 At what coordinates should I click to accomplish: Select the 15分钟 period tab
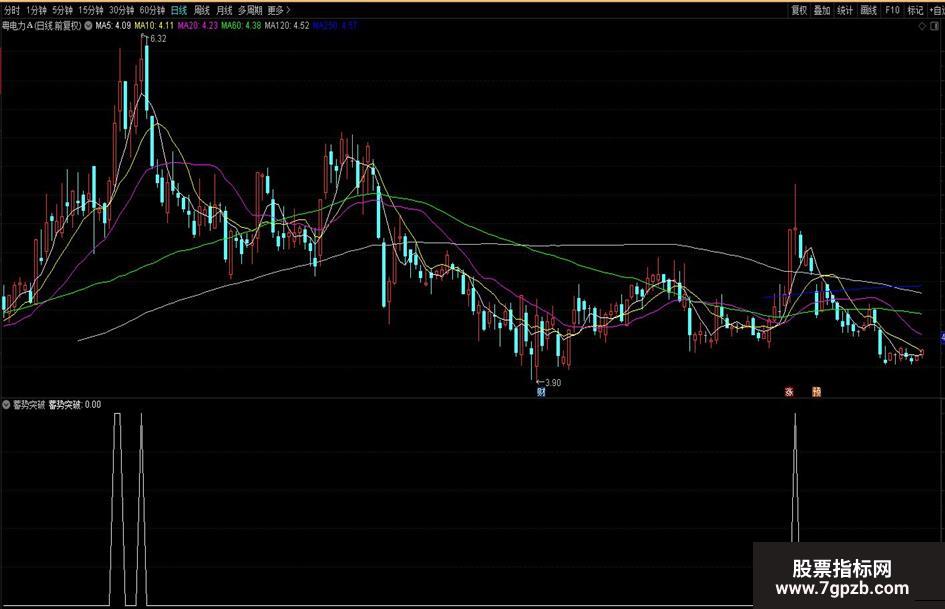(x=90, y=10)
